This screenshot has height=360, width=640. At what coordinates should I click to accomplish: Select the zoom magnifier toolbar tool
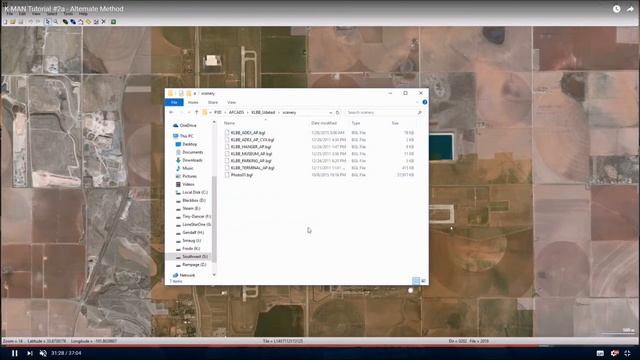(x=56, y=22)
